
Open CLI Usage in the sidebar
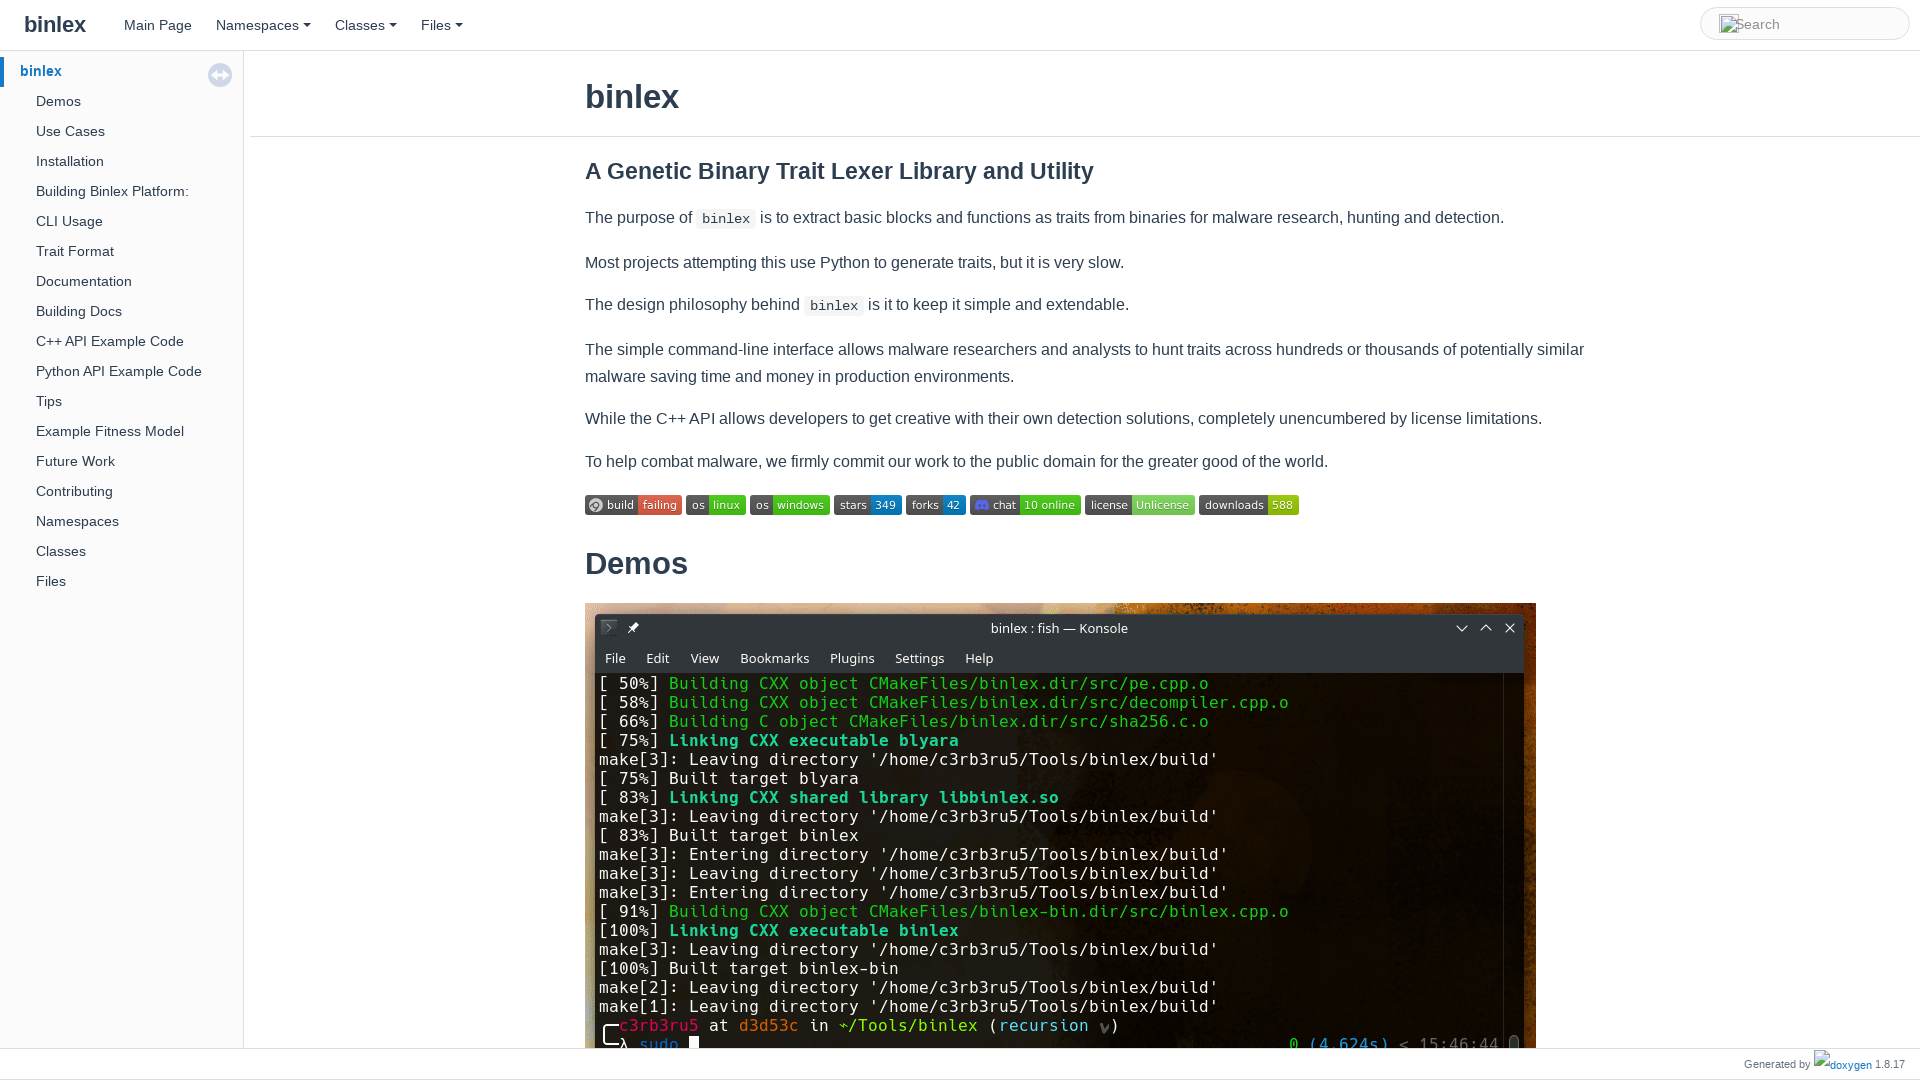[69, 221]
